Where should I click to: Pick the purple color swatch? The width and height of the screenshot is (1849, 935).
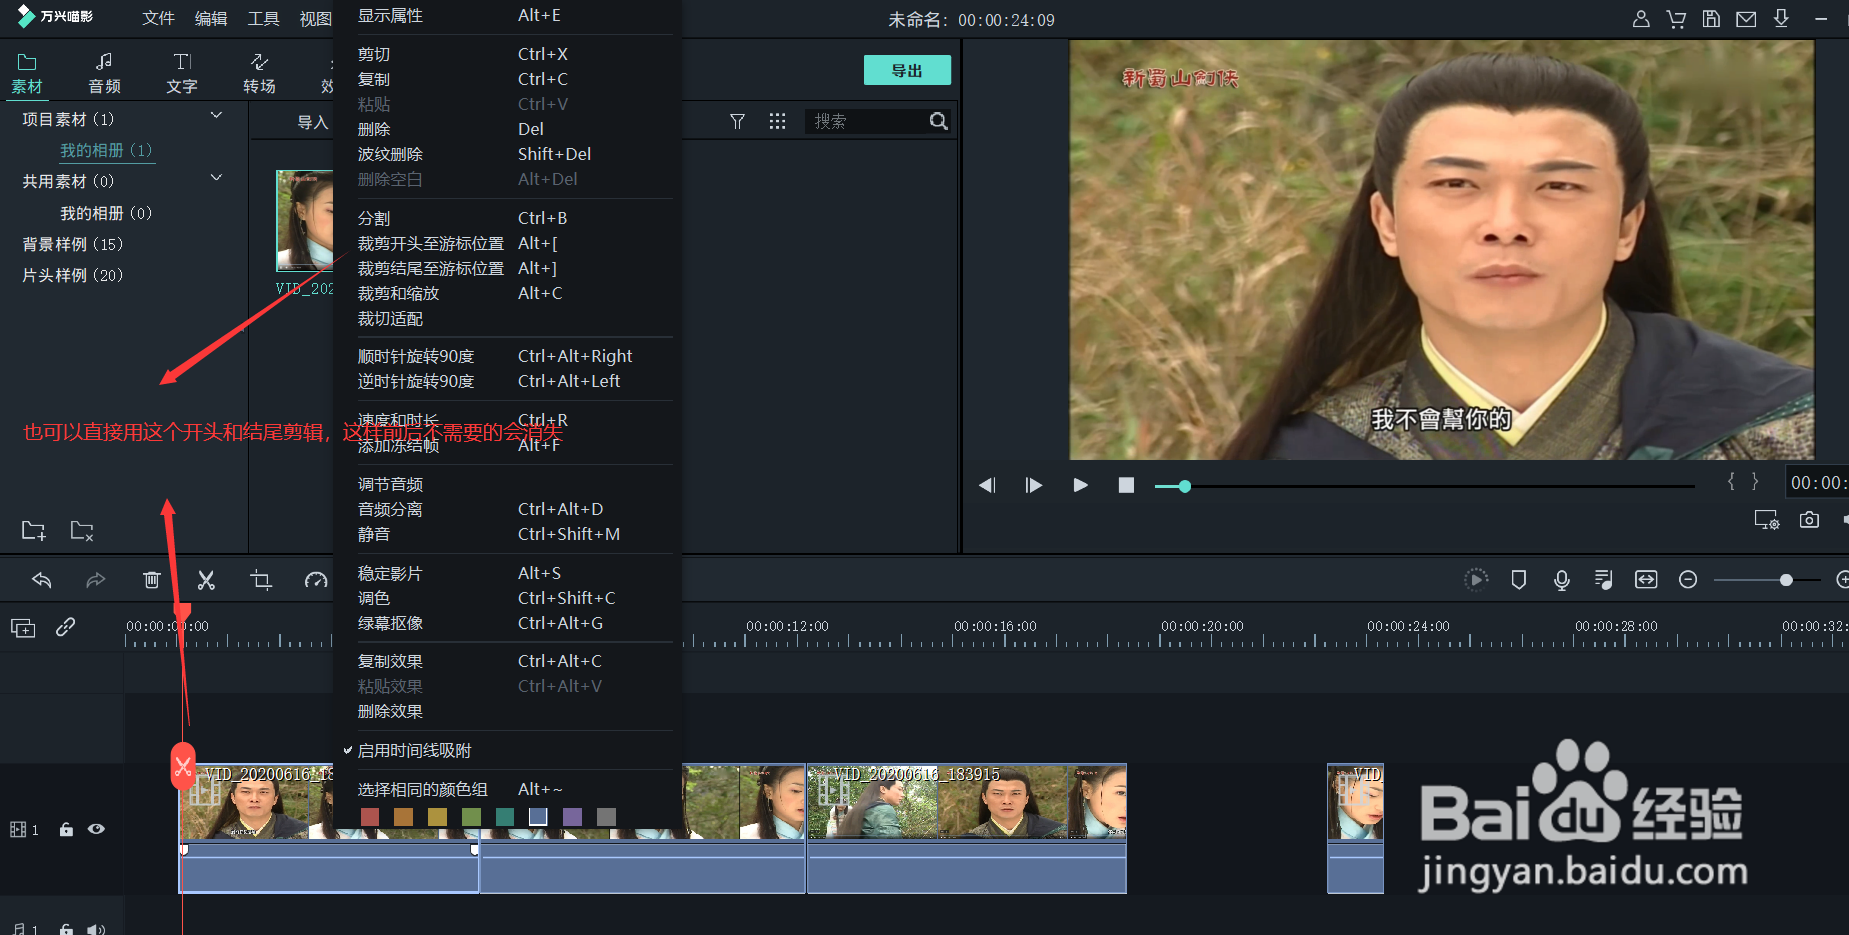tap(572, 817)
